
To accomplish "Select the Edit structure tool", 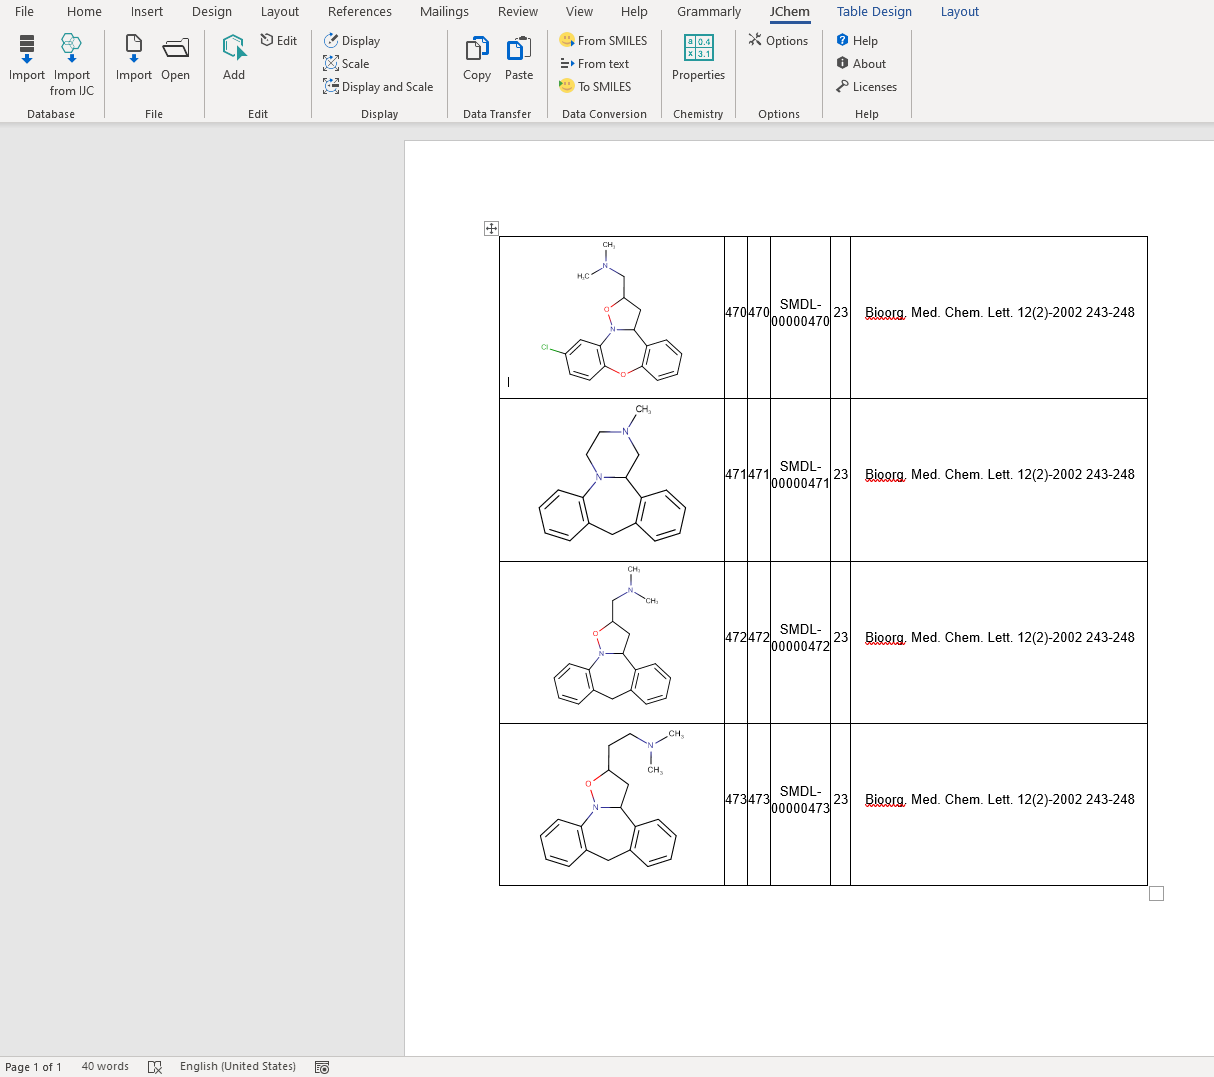I will tap(279, 40).
